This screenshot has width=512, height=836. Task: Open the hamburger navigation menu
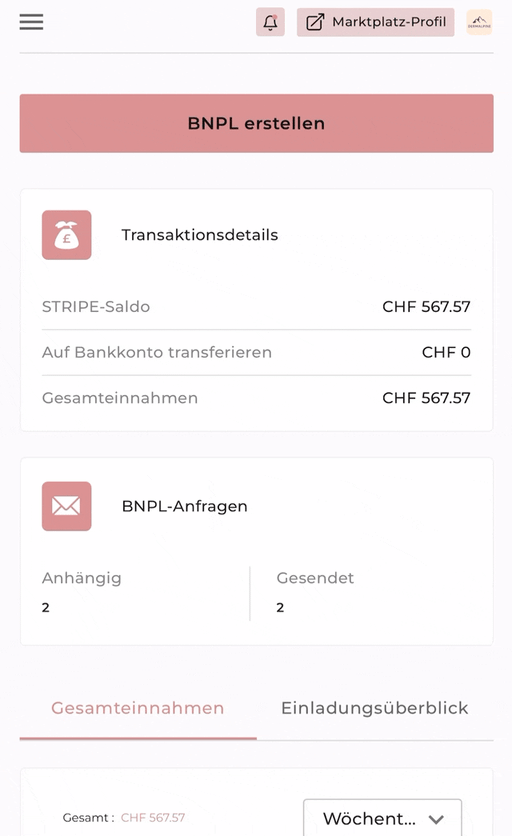click(31, 22)
